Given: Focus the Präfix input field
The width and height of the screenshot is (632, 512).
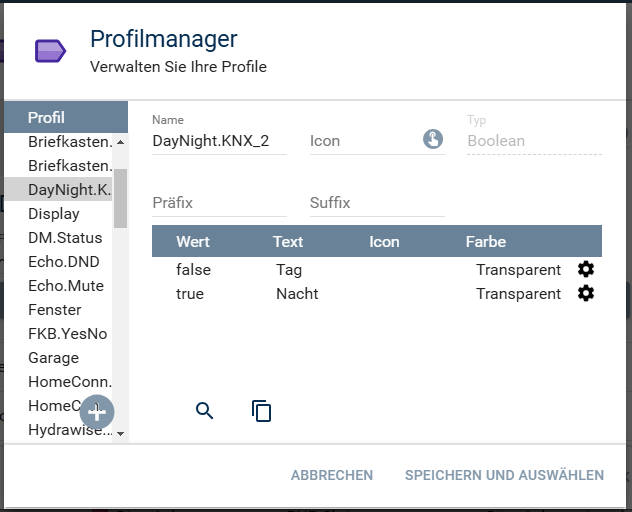Looking at the screenshot, I should coord(219,203).
